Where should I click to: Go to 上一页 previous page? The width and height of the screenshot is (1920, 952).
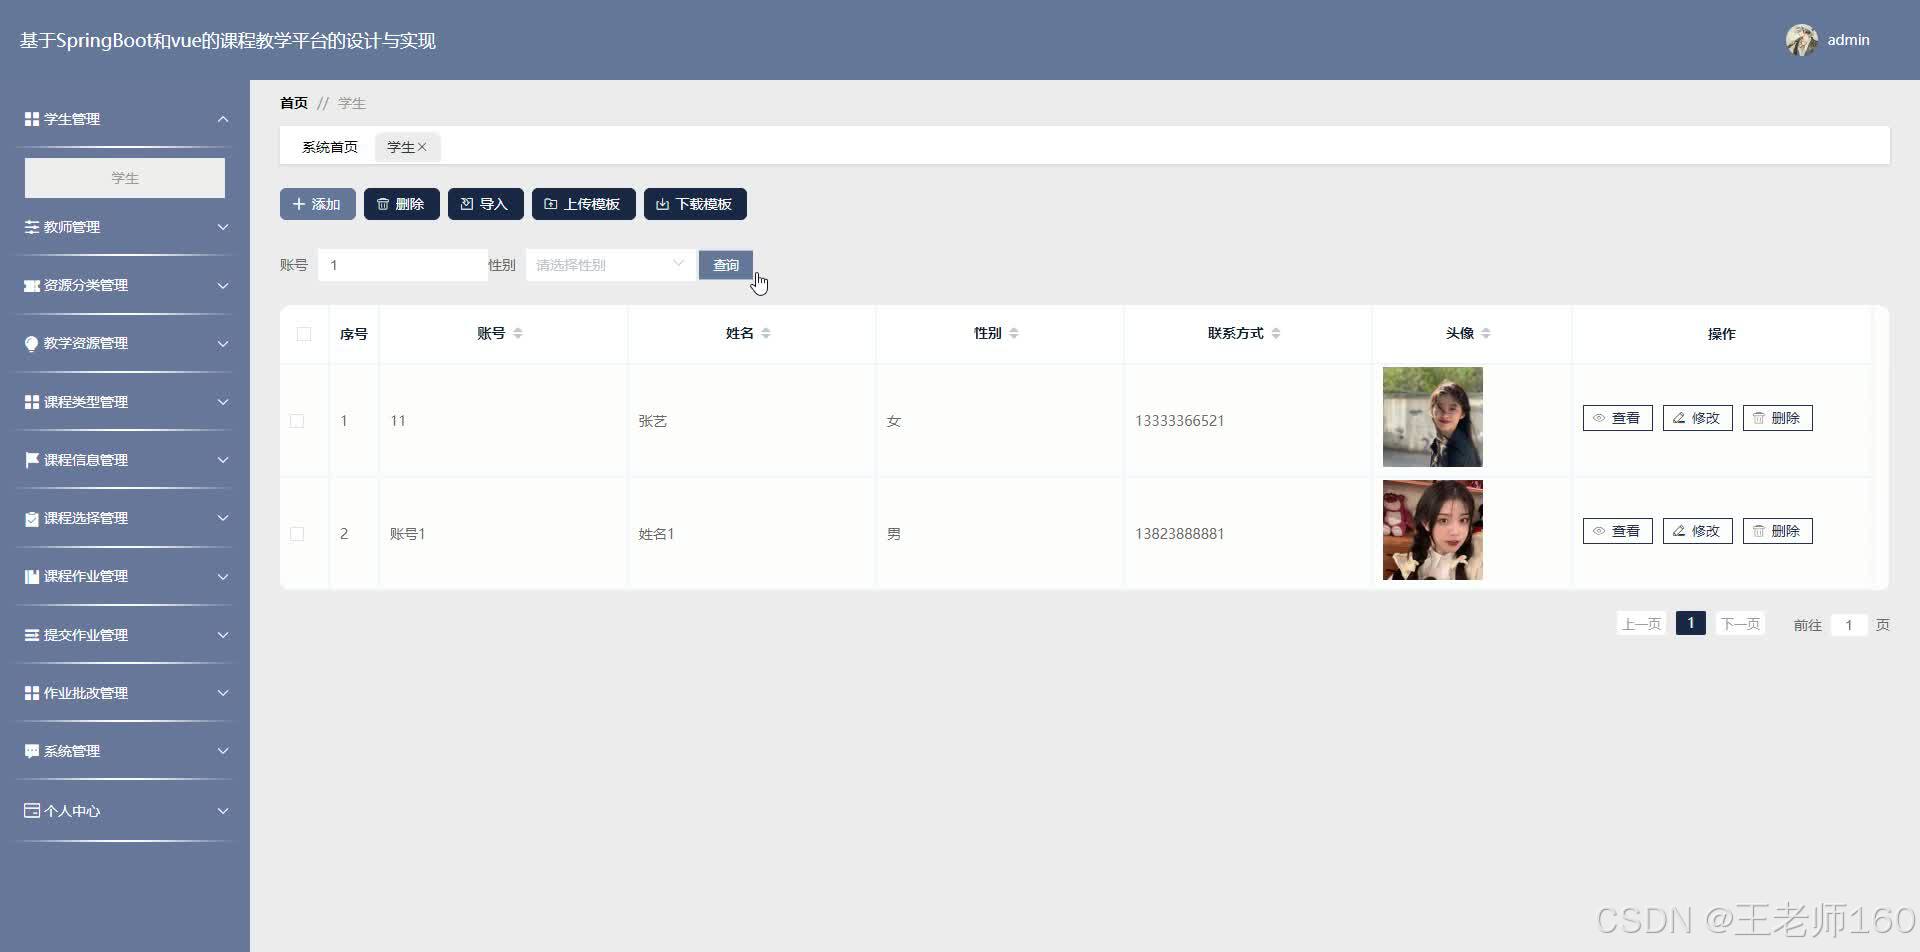[x=1641, y=624]
